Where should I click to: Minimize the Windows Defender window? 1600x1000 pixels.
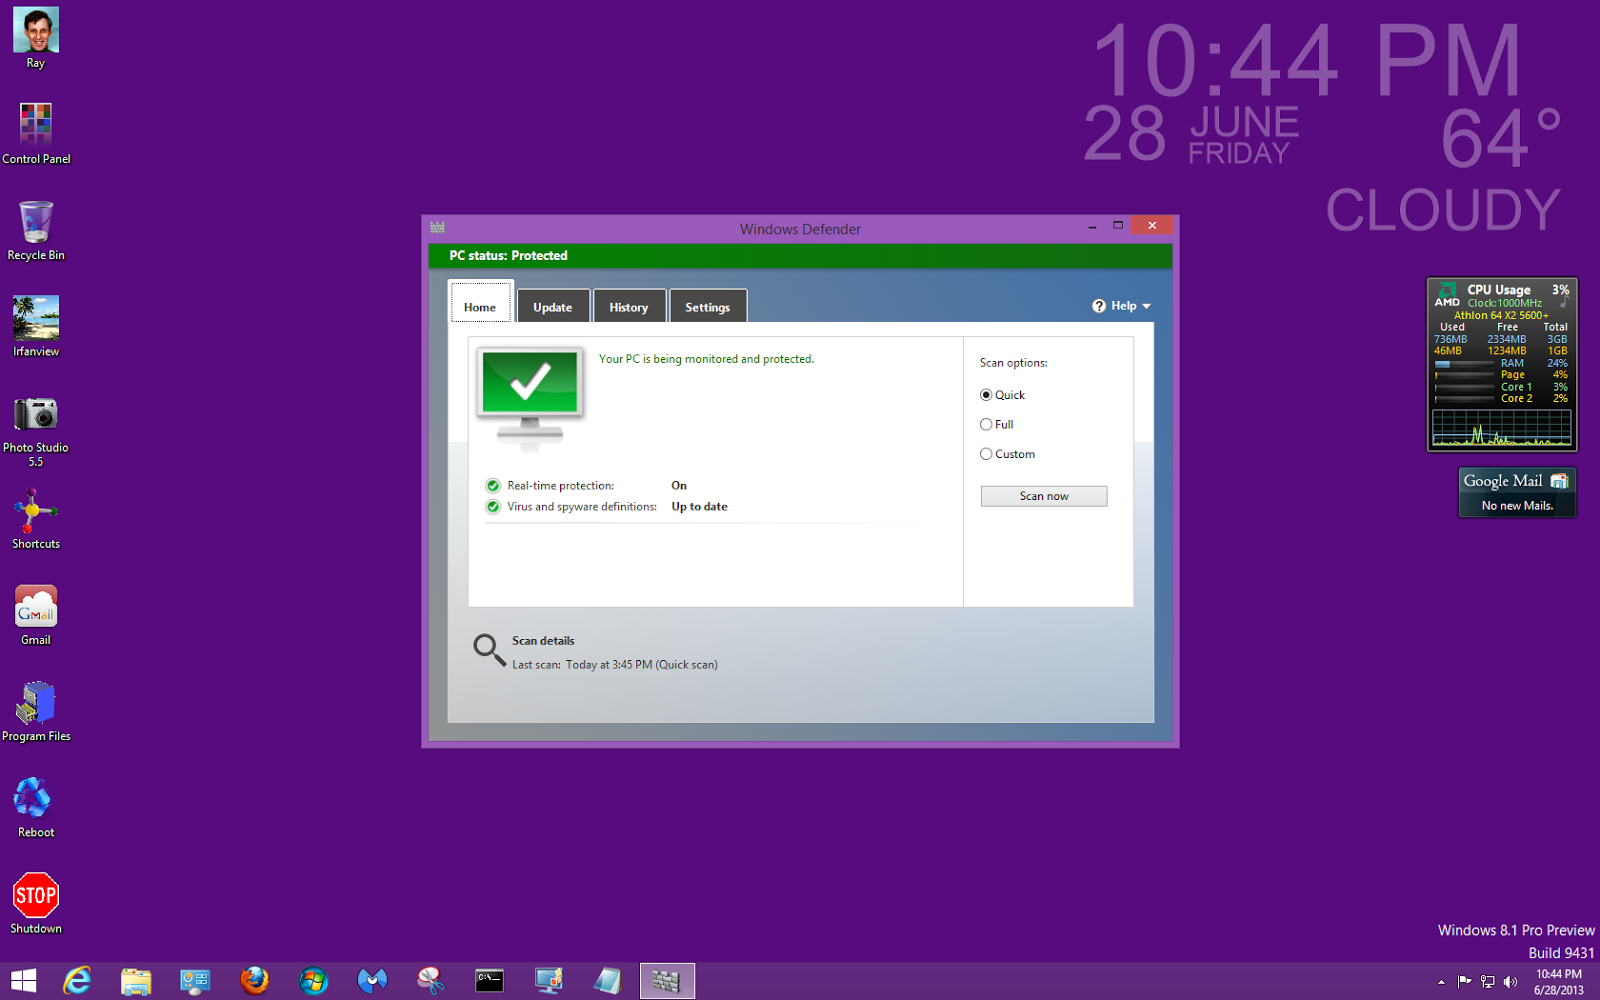tap(1092, 227)
